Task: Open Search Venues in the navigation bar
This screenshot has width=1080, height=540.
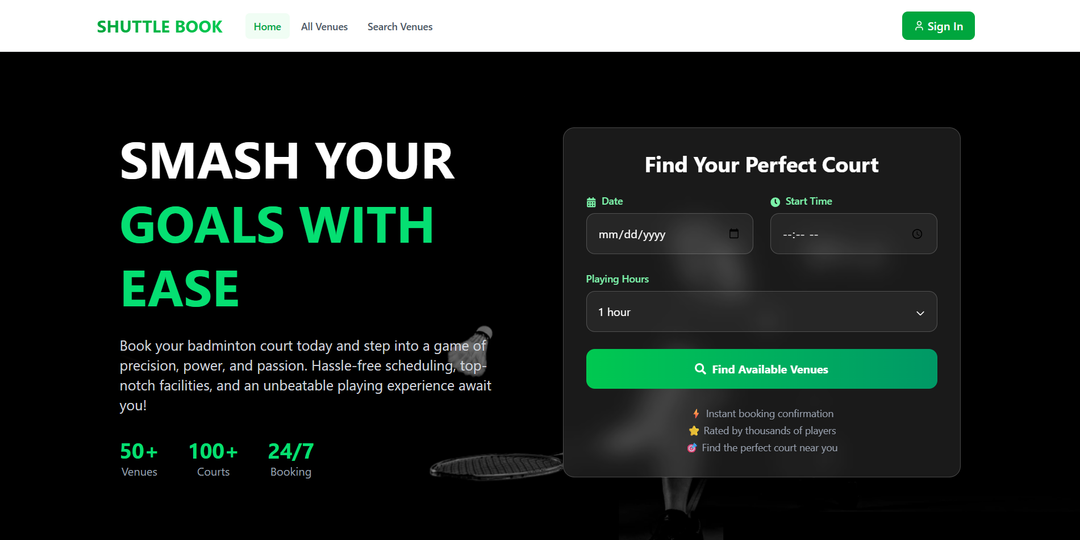Action: click(400, 26)
